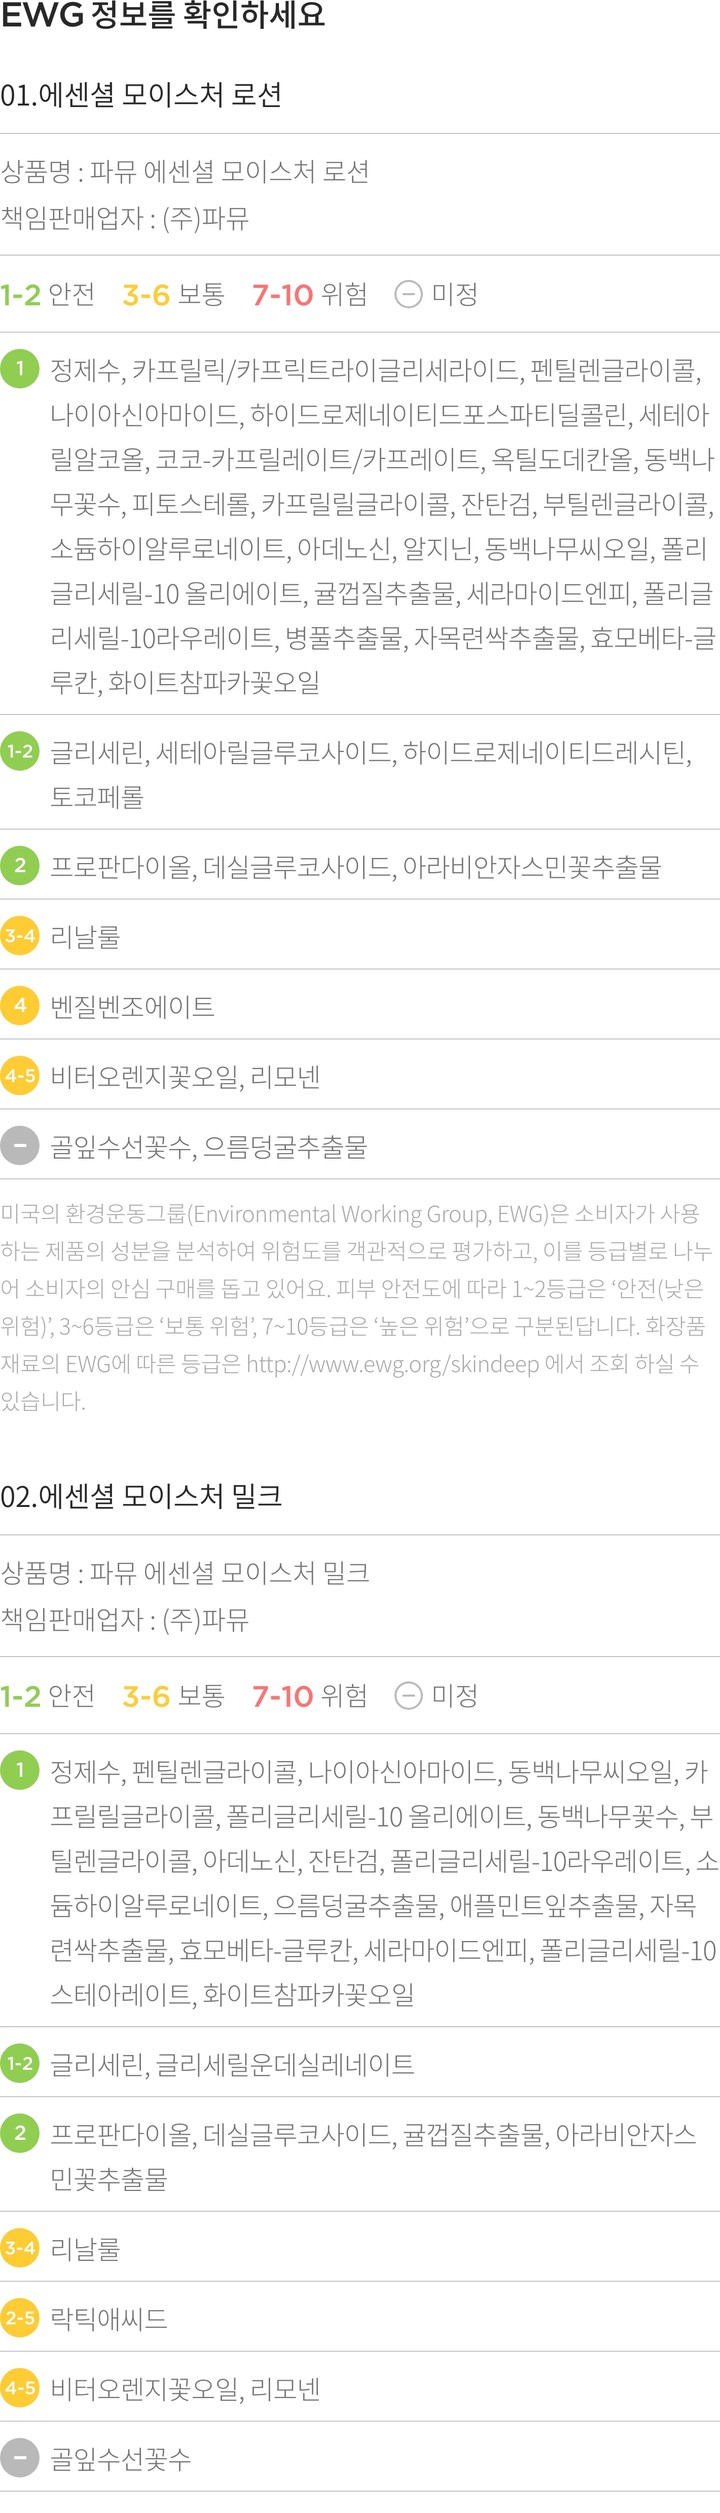Click the yellow 4 badge next to 벤질벤조에이트
The width and height of the screenshot is (720, 2513).
[19, 1005]
